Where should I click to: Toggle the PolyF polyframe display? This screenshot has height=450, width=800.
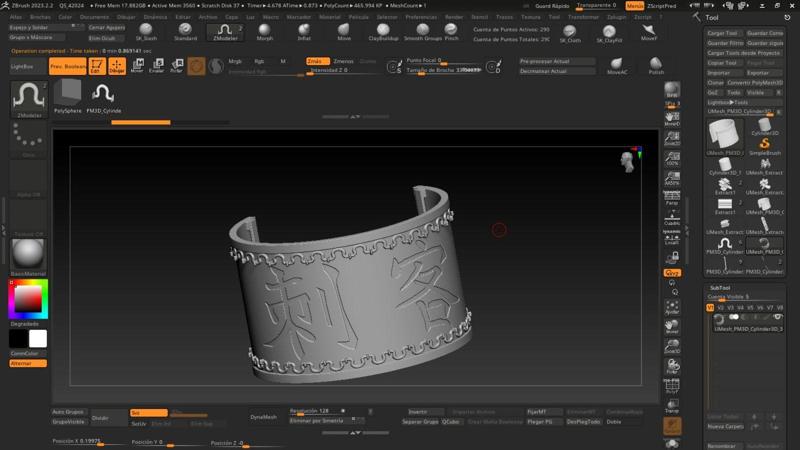point(672,386)
